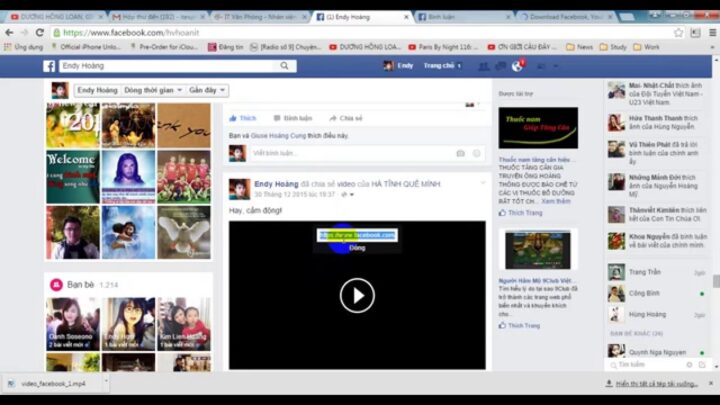The height and width of the screenshot is (405, 720).
Task: Switch to Download Facebook browser tab
Action: coord(566,17)
